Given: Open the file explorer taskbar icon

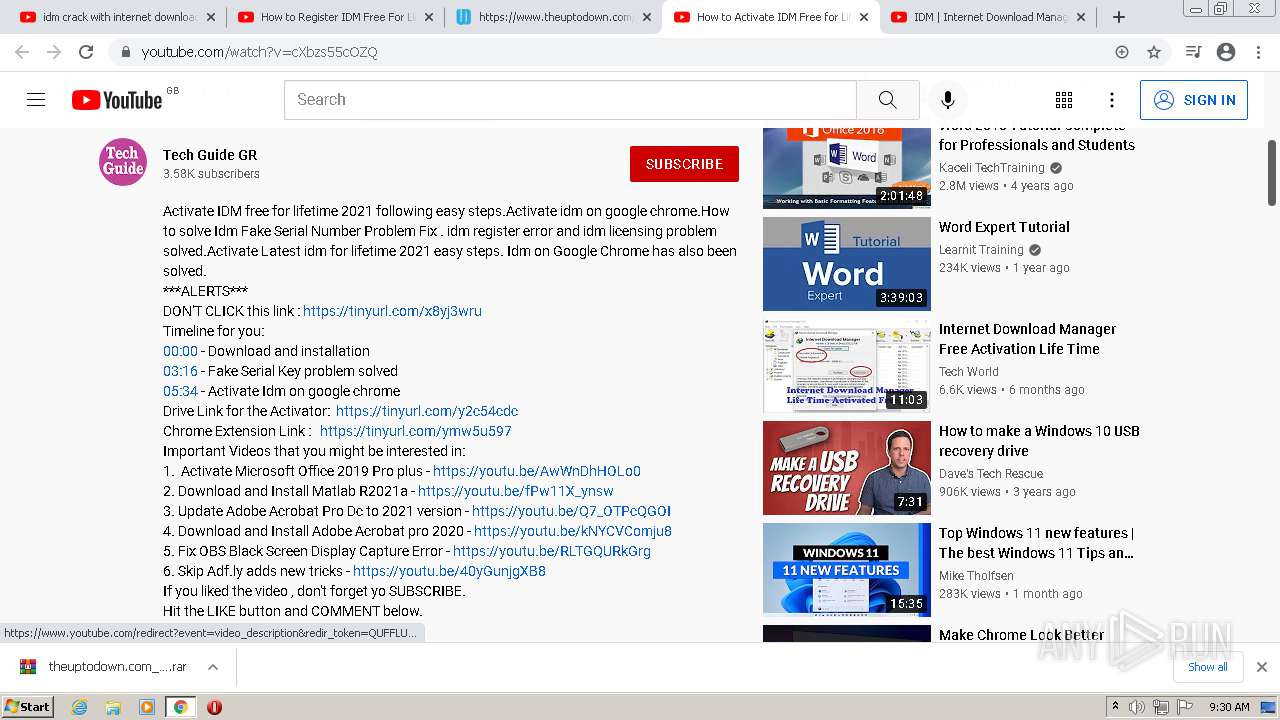Looking at the screenshot, I should coord(113,707).
